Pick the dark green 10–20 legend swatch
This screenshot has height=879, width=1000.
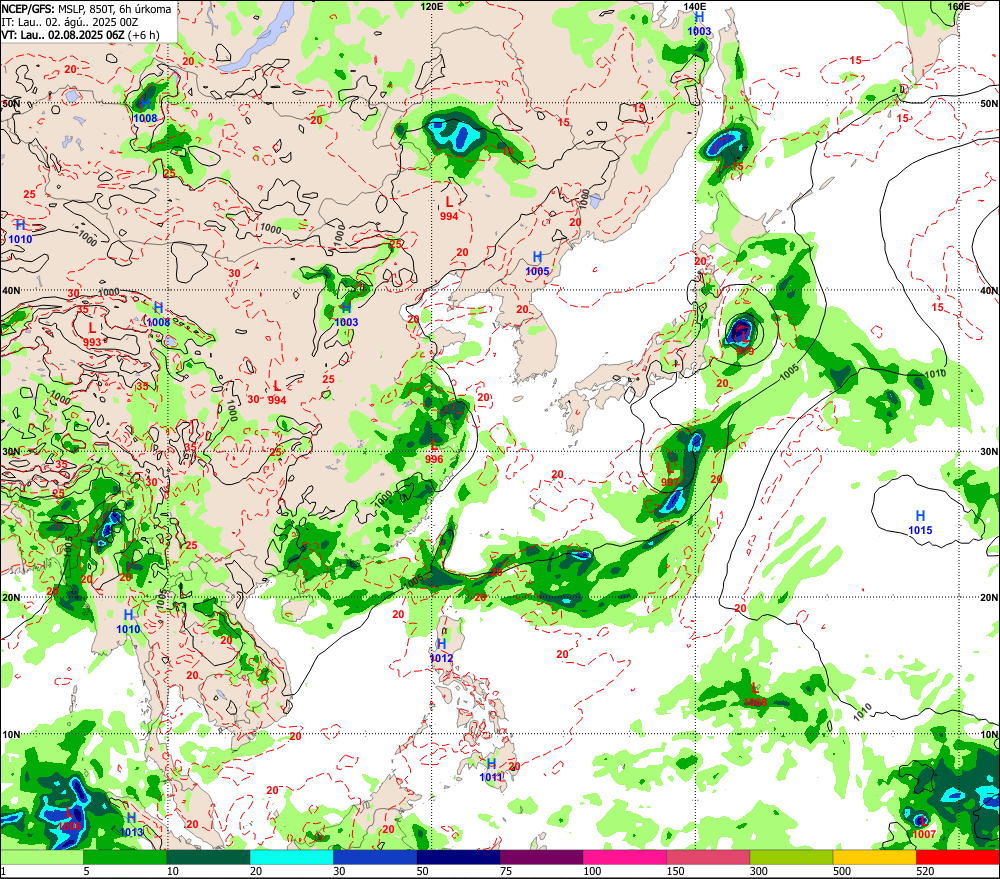(x=208, y=857)
